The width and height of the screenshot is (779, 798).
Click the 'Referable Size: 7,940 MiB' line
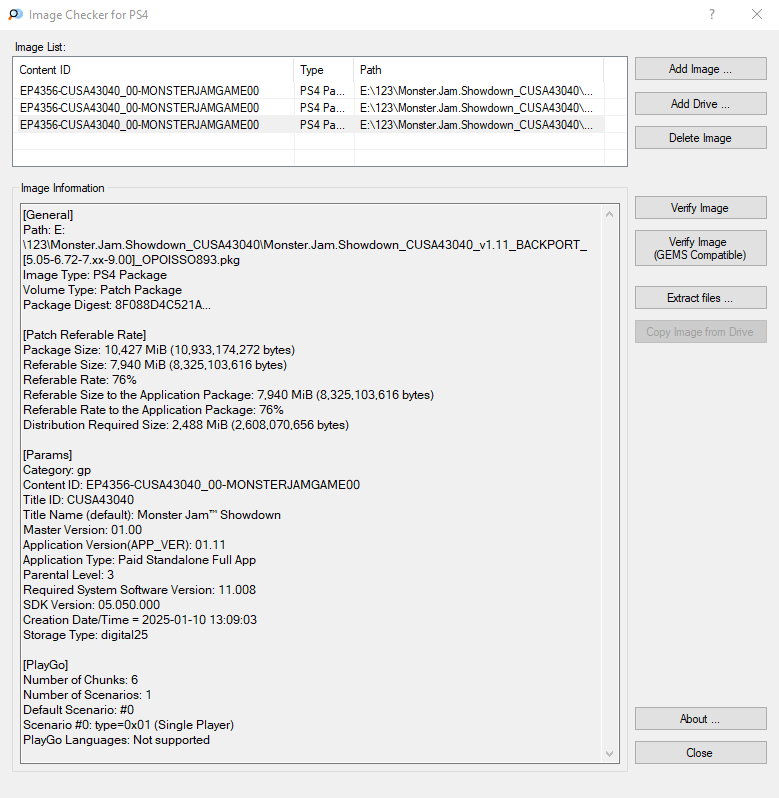pyautogui.click(x=155, y=365)
